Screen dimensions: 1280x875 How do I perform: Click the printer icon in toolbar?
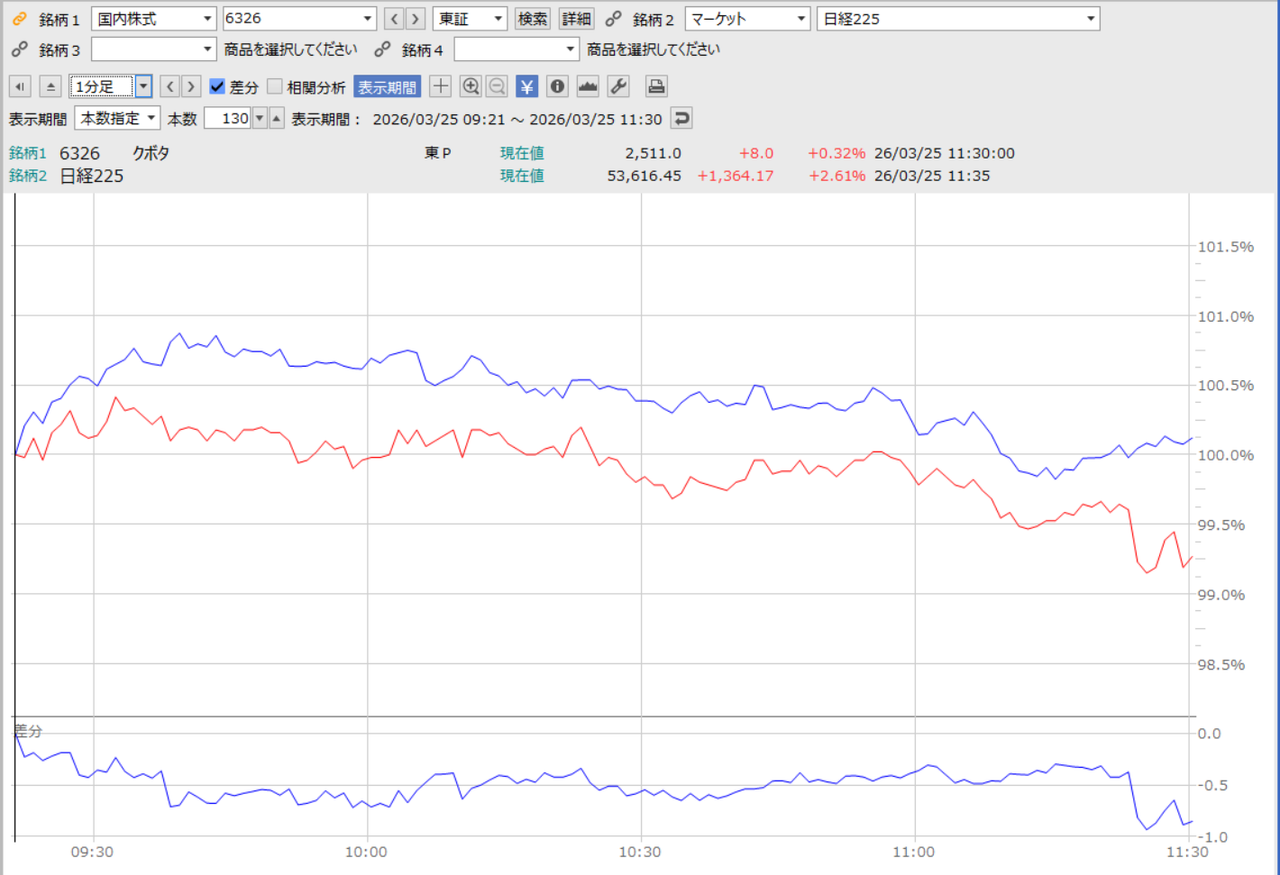point(656,87)
